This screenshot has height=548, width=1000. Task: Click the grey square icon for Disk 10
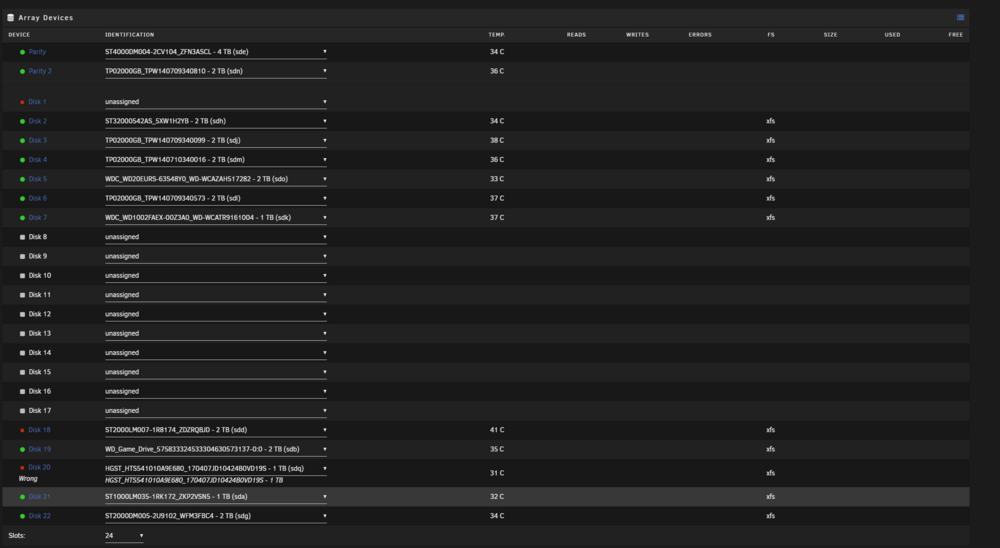pyautogui.click(x=22, y=276)
